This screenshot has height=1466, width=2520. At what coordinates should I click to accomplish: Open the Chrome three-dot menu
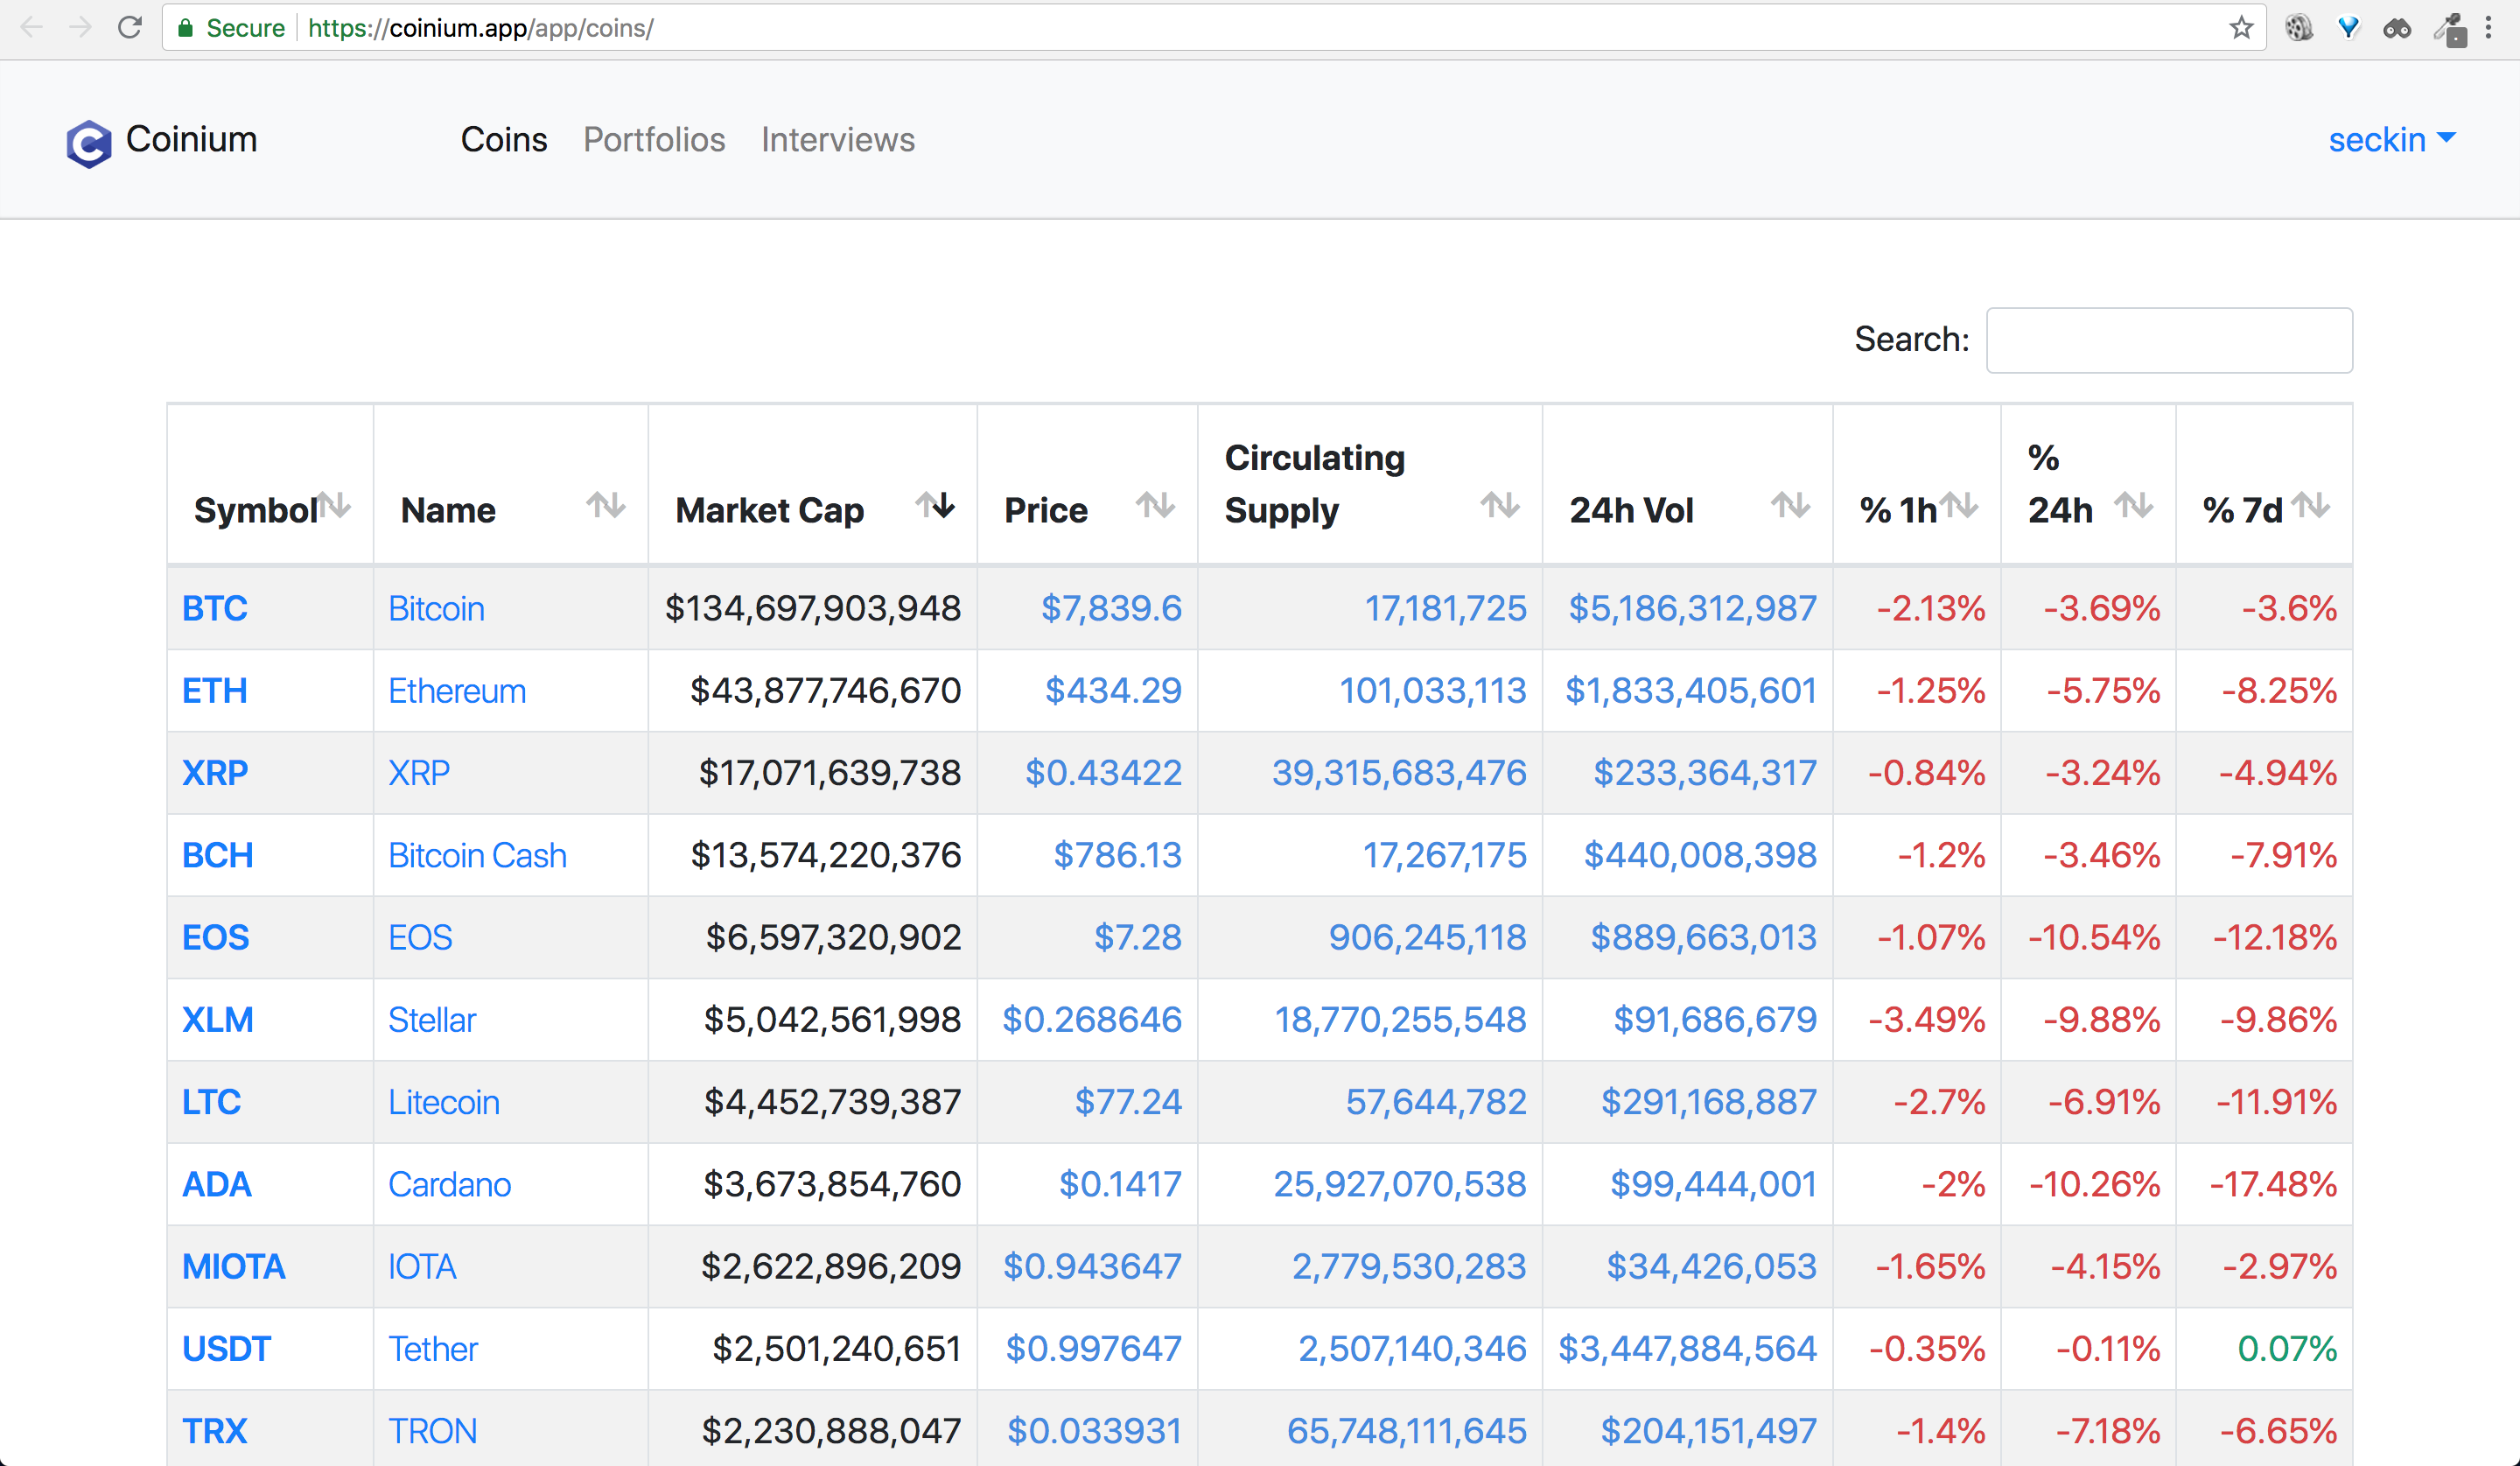(x=2488, y=27)
